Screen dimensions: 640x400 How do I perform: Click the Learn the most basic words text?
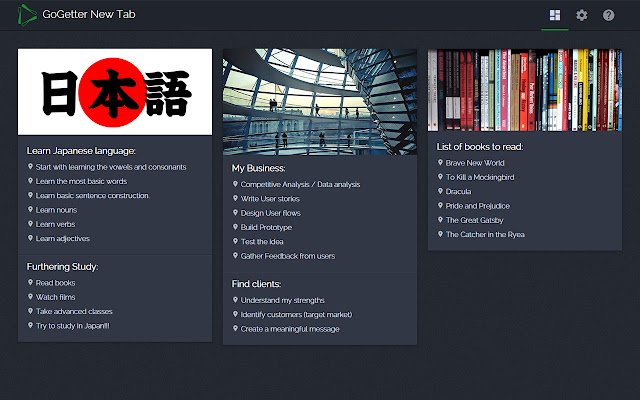pyautogui.click(x=81, y=181)
